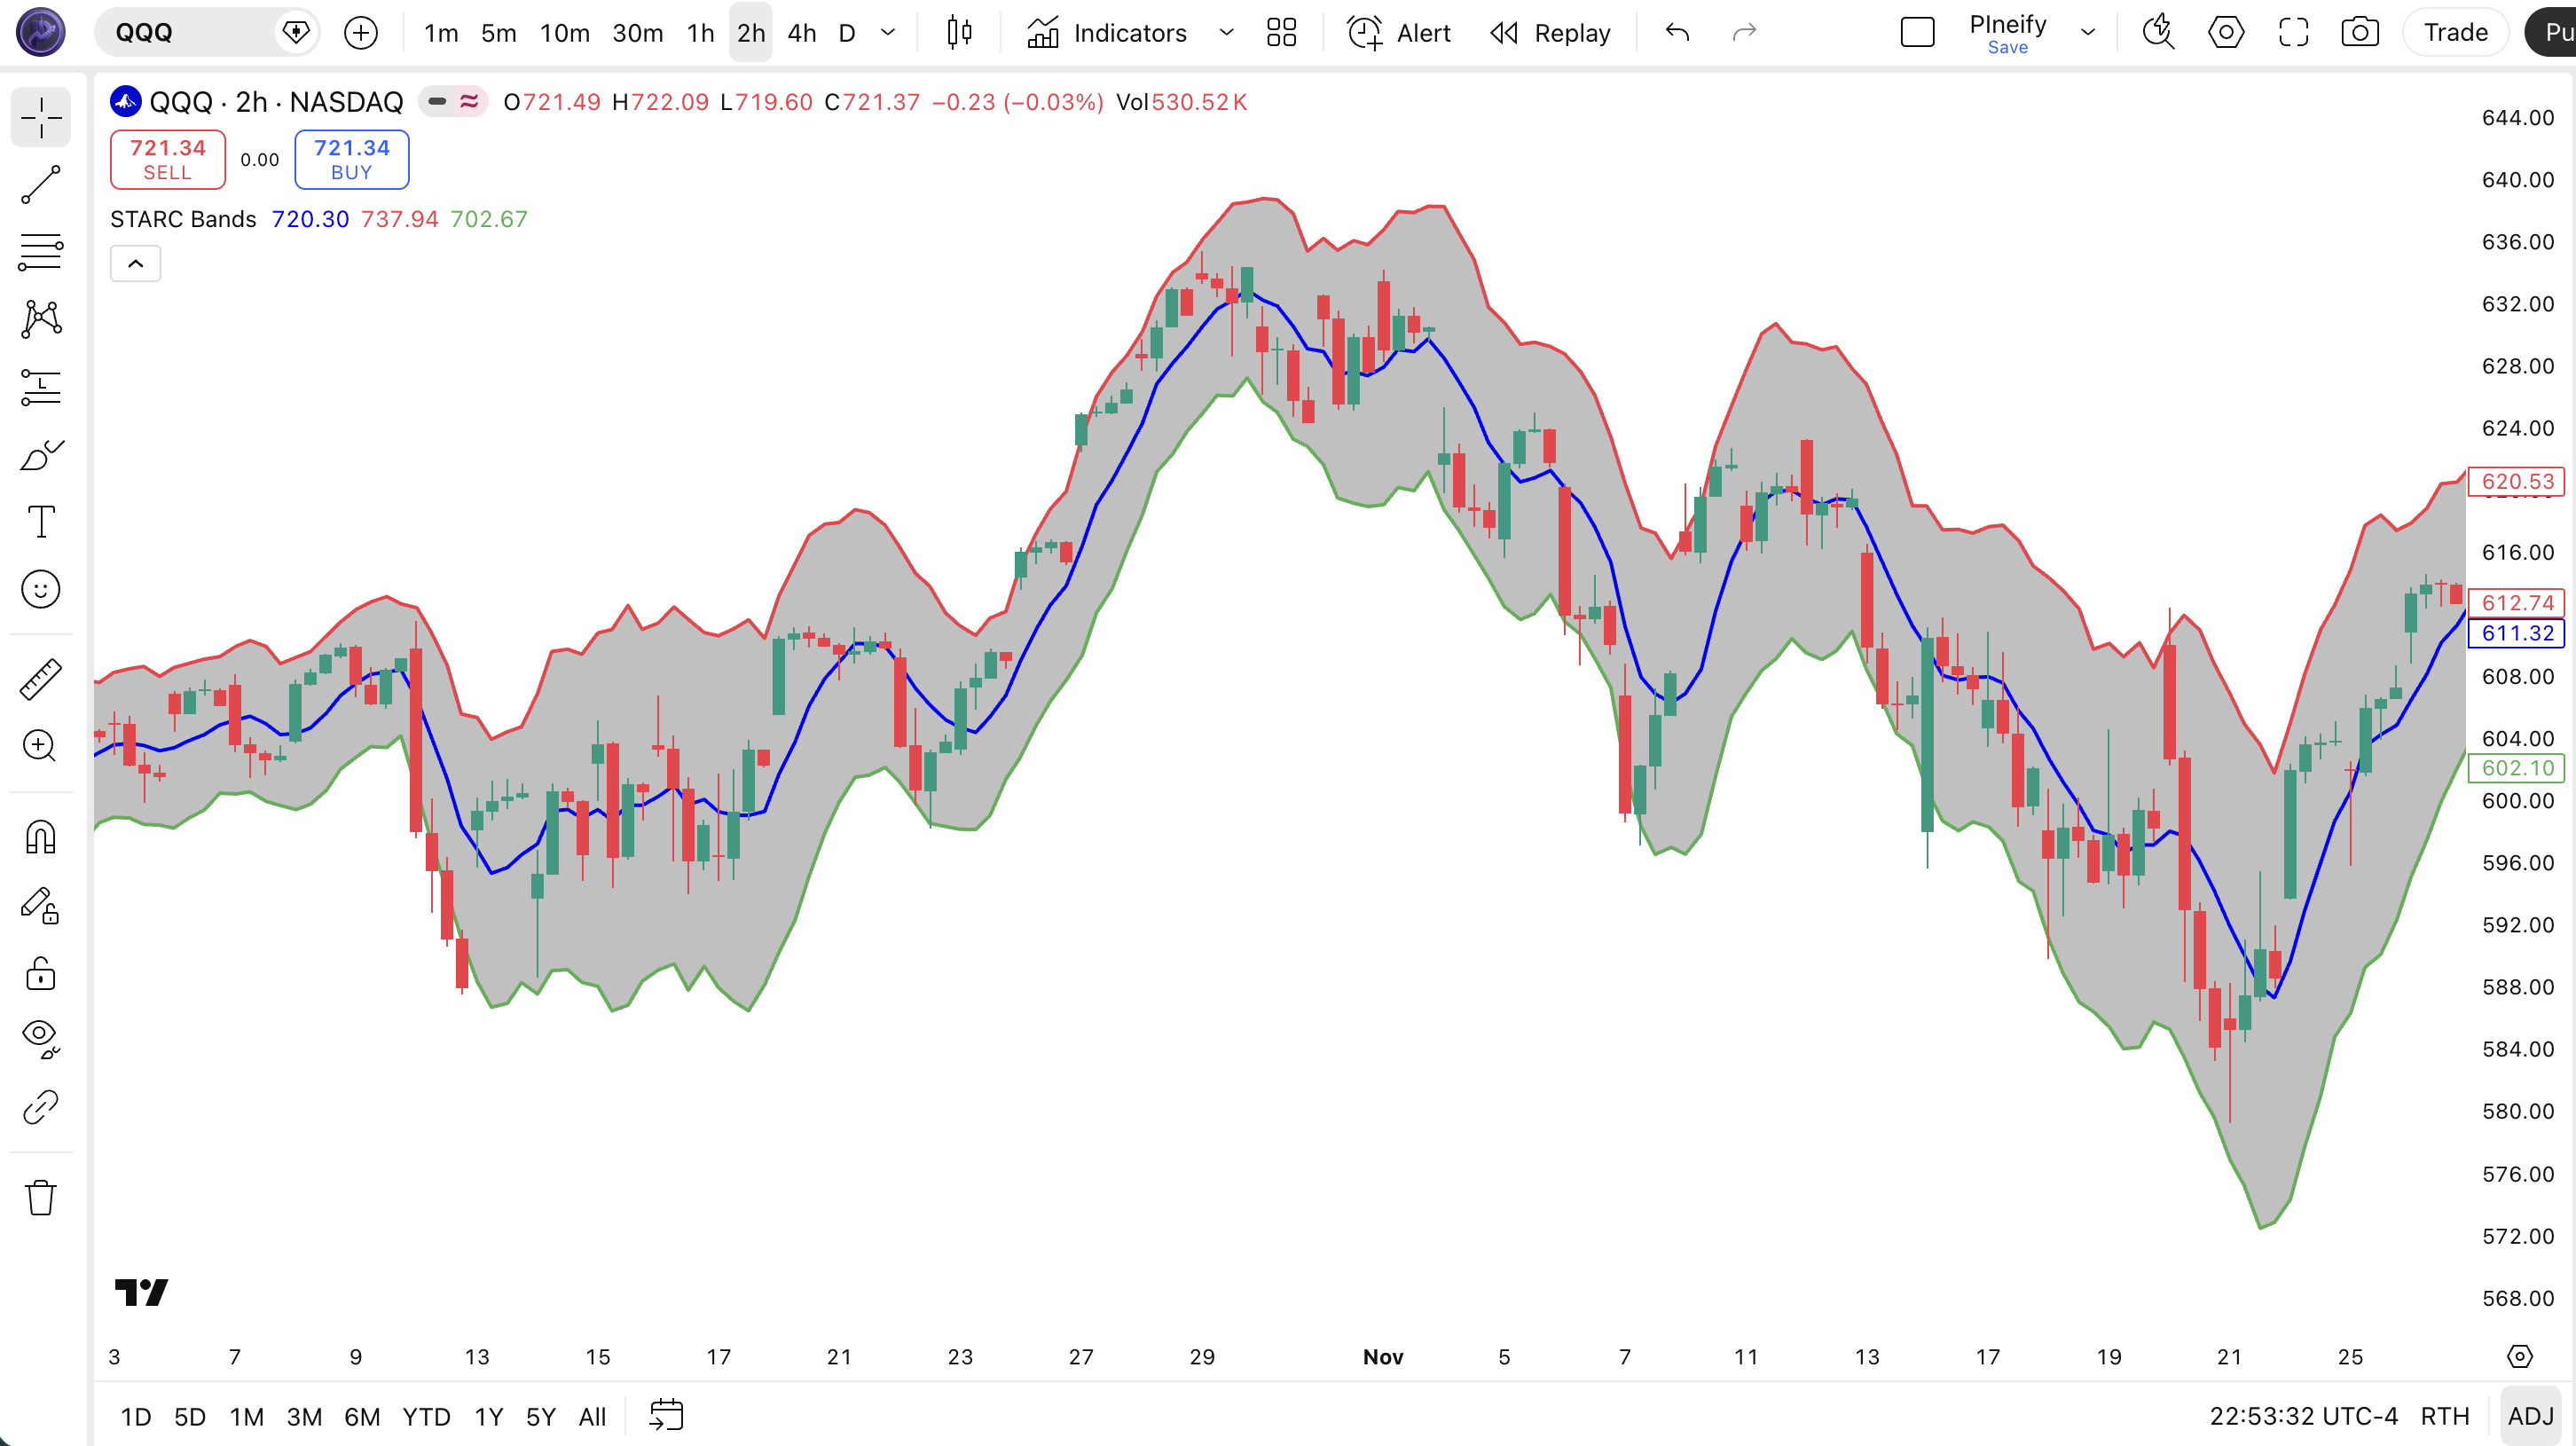Open the emoji and icons tool
Image resolution: width=2576 pixels, height=1446 pixels.
point(41,589)
